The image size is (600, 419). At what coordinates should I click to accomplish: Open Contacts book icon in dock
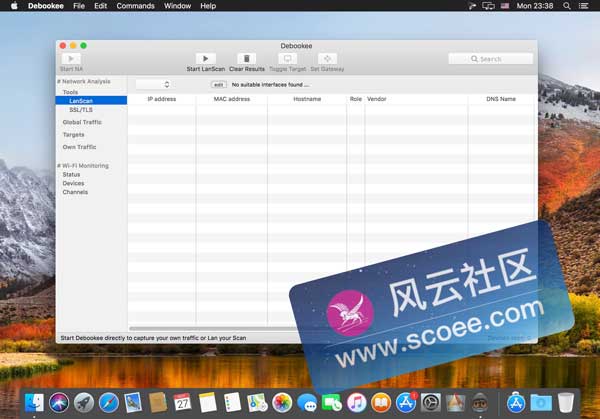coord(158,403)
